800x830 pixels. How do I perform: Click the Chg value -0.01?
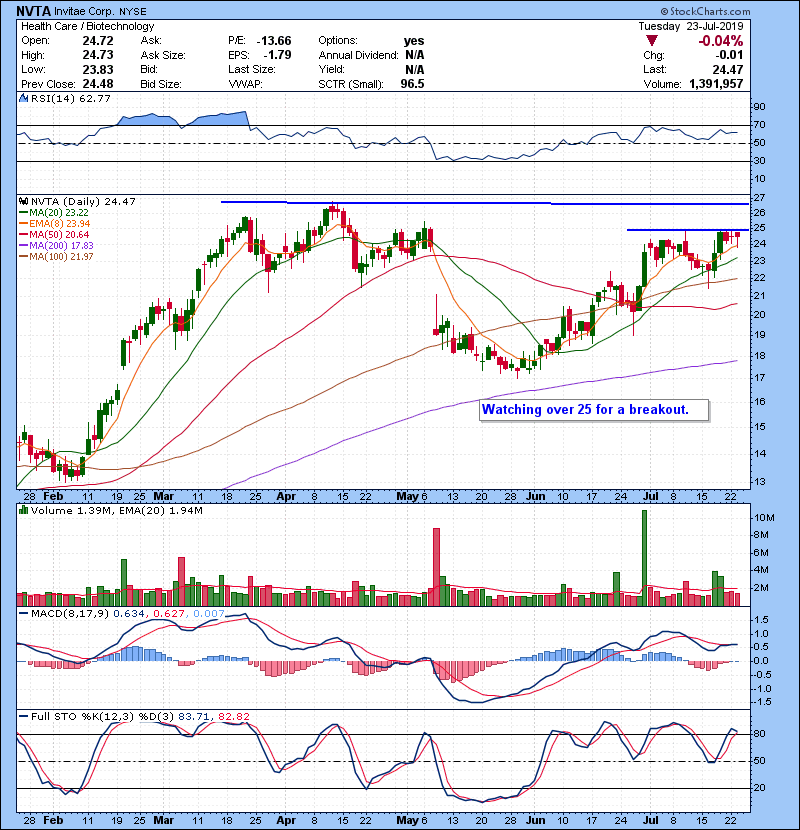730,55
